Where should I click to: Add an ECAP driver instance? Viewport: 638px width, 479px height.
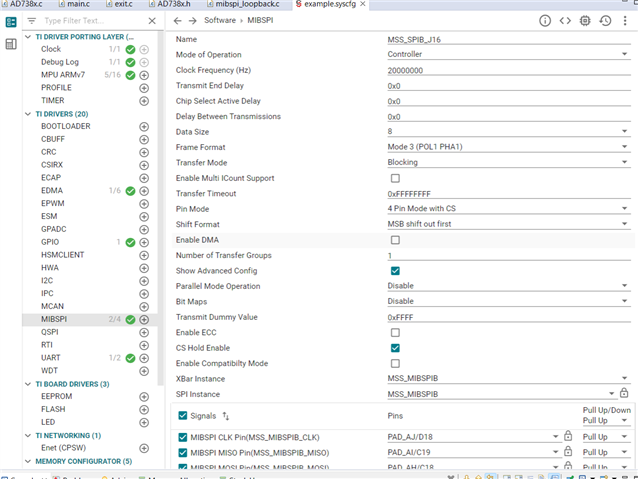144,178
